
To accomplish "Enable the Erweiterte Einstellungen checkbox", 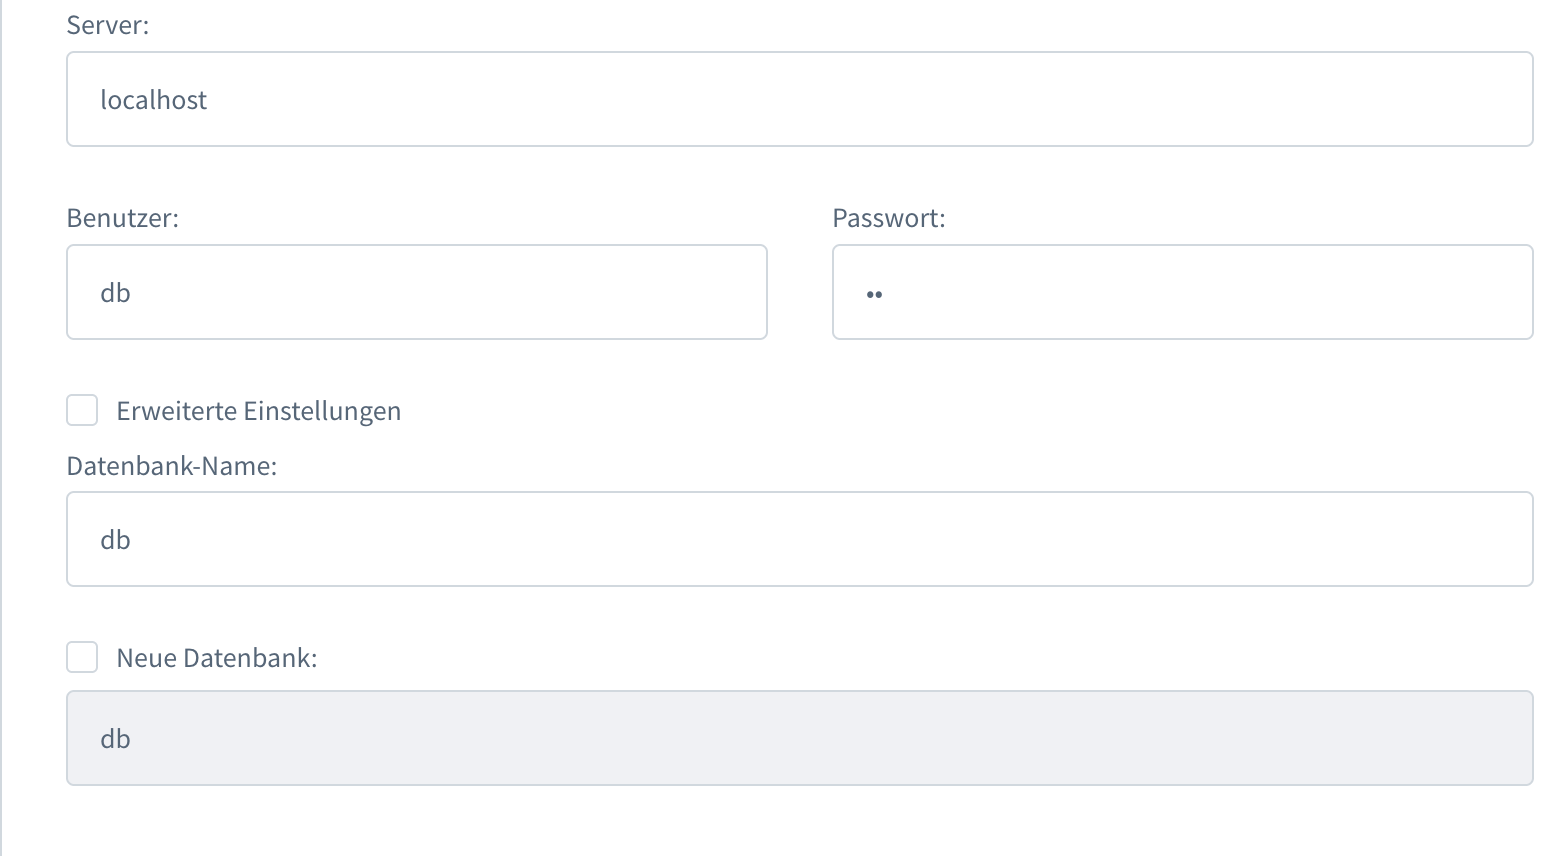I will click(x=82, y=410).
